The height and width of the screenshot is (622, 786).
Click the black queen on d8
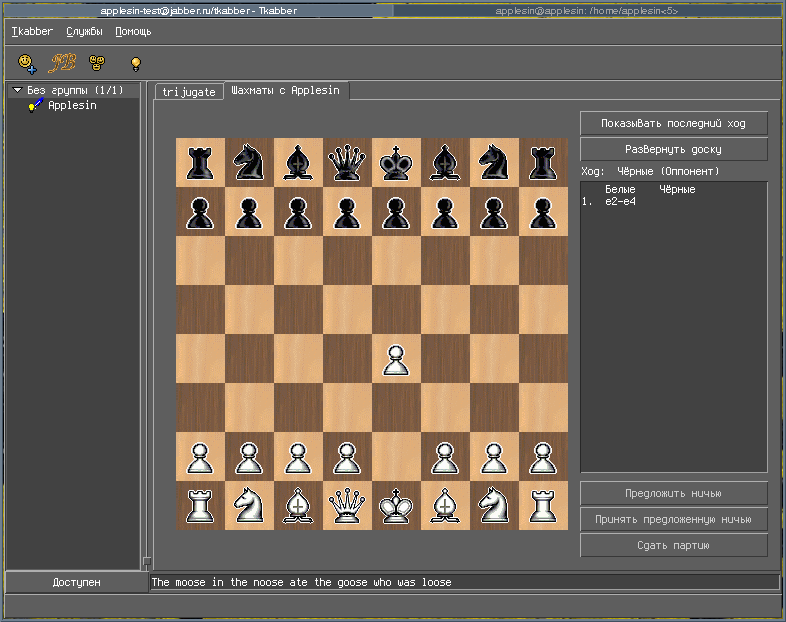pos(347,162)
